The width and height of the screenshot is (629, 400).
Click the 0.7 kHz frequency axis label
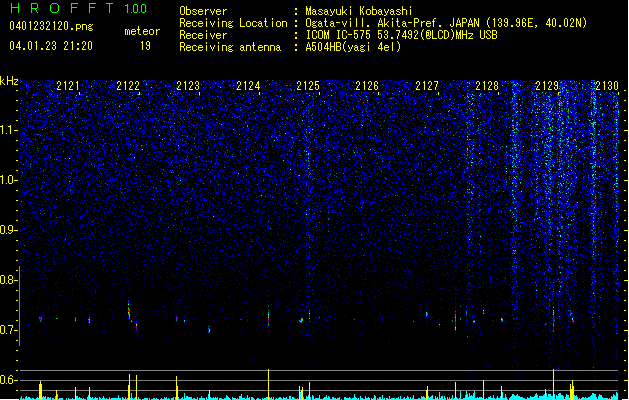(8, 330)
